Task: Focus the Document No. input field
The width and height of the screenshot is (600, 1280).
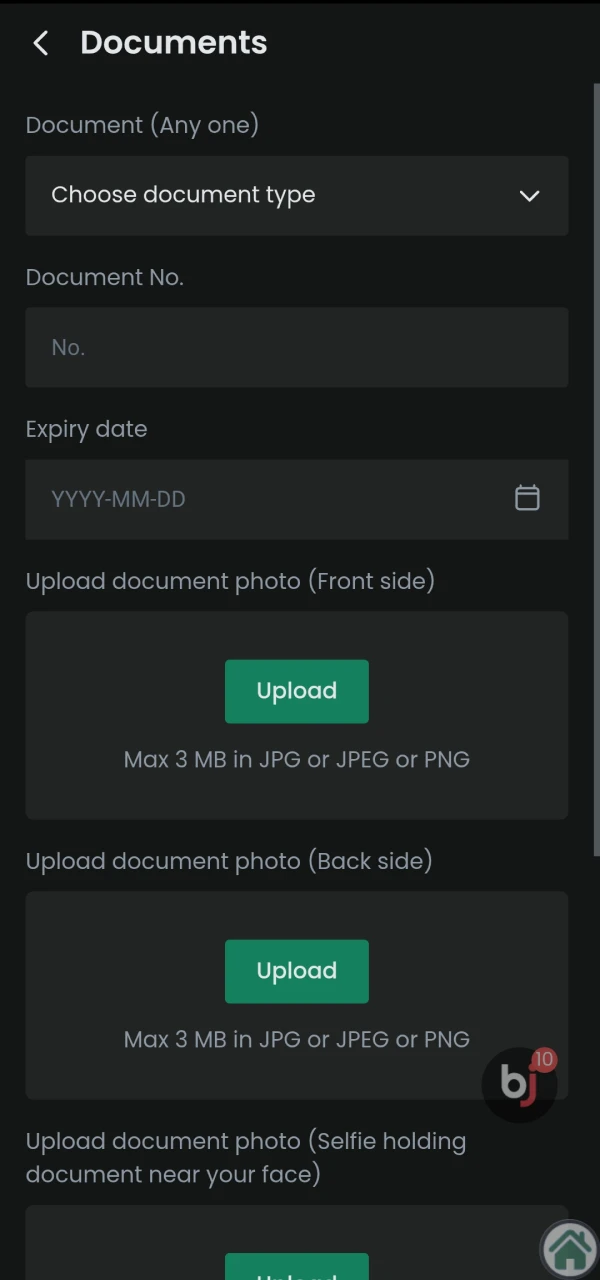Action: pos(296,347)
